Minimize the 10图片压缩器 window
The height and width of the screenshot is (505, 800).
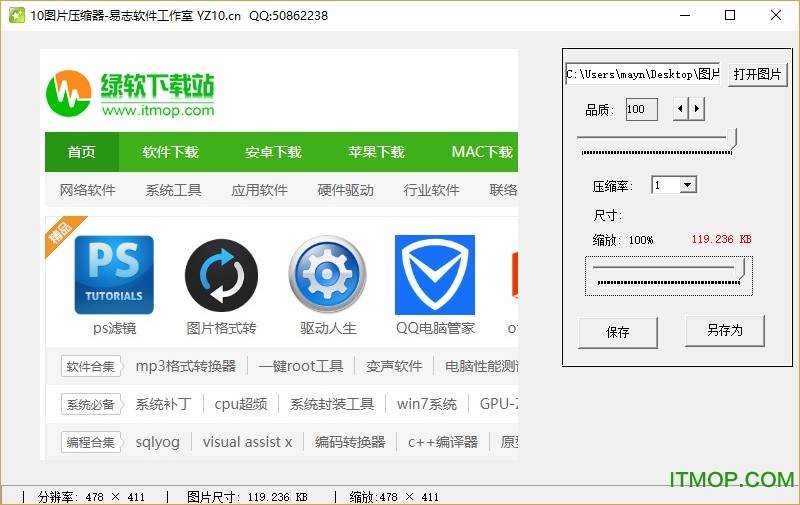click(685, 15)
